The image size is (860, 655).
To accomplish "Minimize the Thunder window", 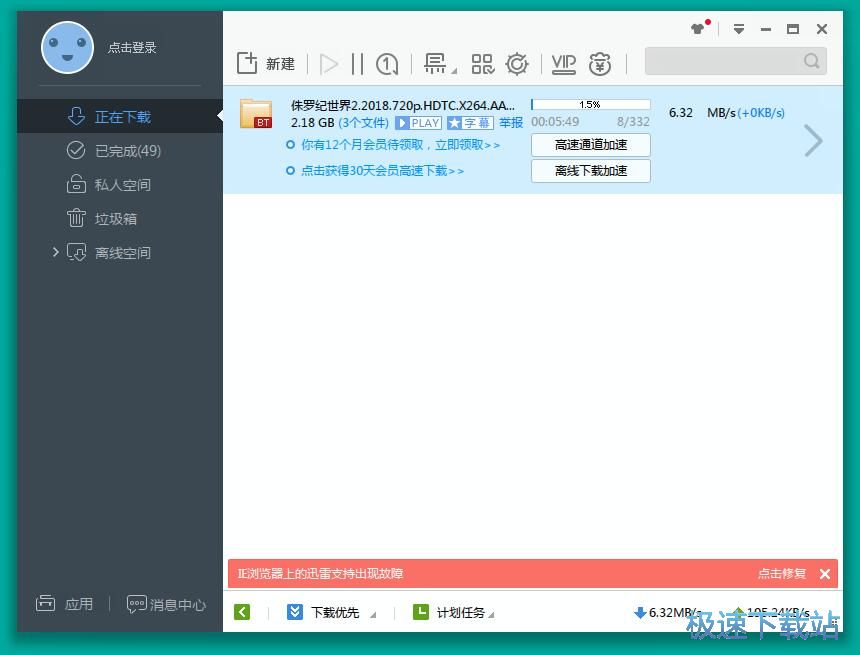I will click(x=766, y=29).
